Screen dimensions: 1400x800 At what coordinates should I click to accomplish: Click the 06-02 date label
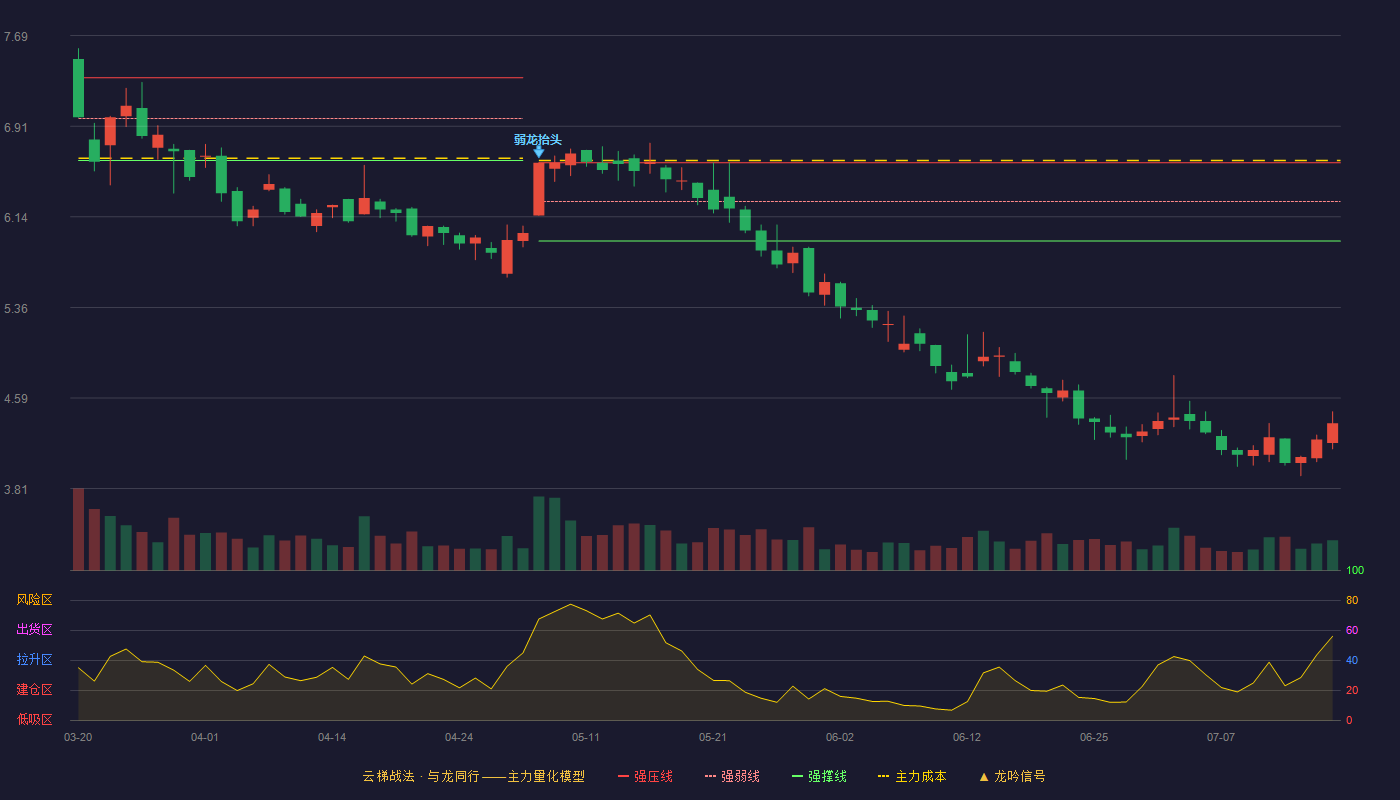[840, 737]
